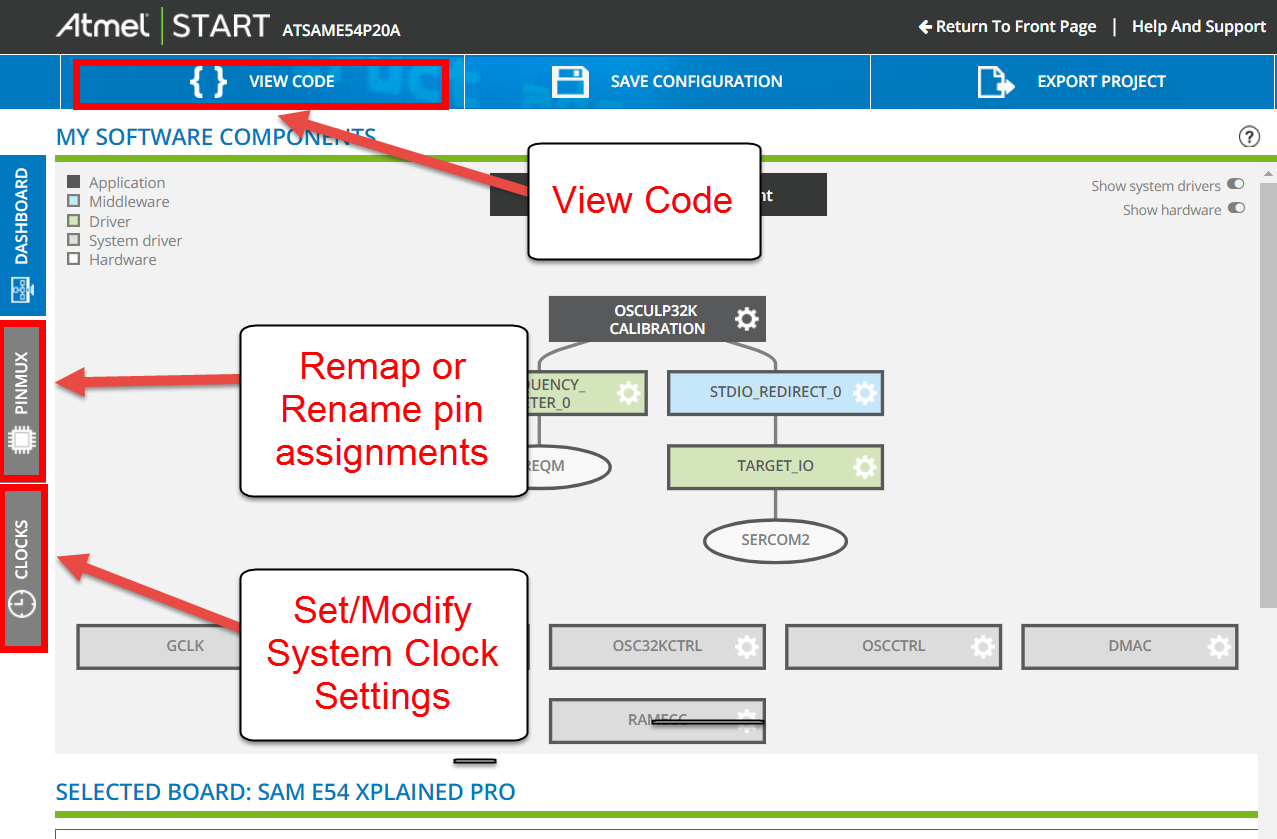Click the Export Project document icon
This screenshot has height=839, width=1277.
pyautogui.click(x=995, y=82)
